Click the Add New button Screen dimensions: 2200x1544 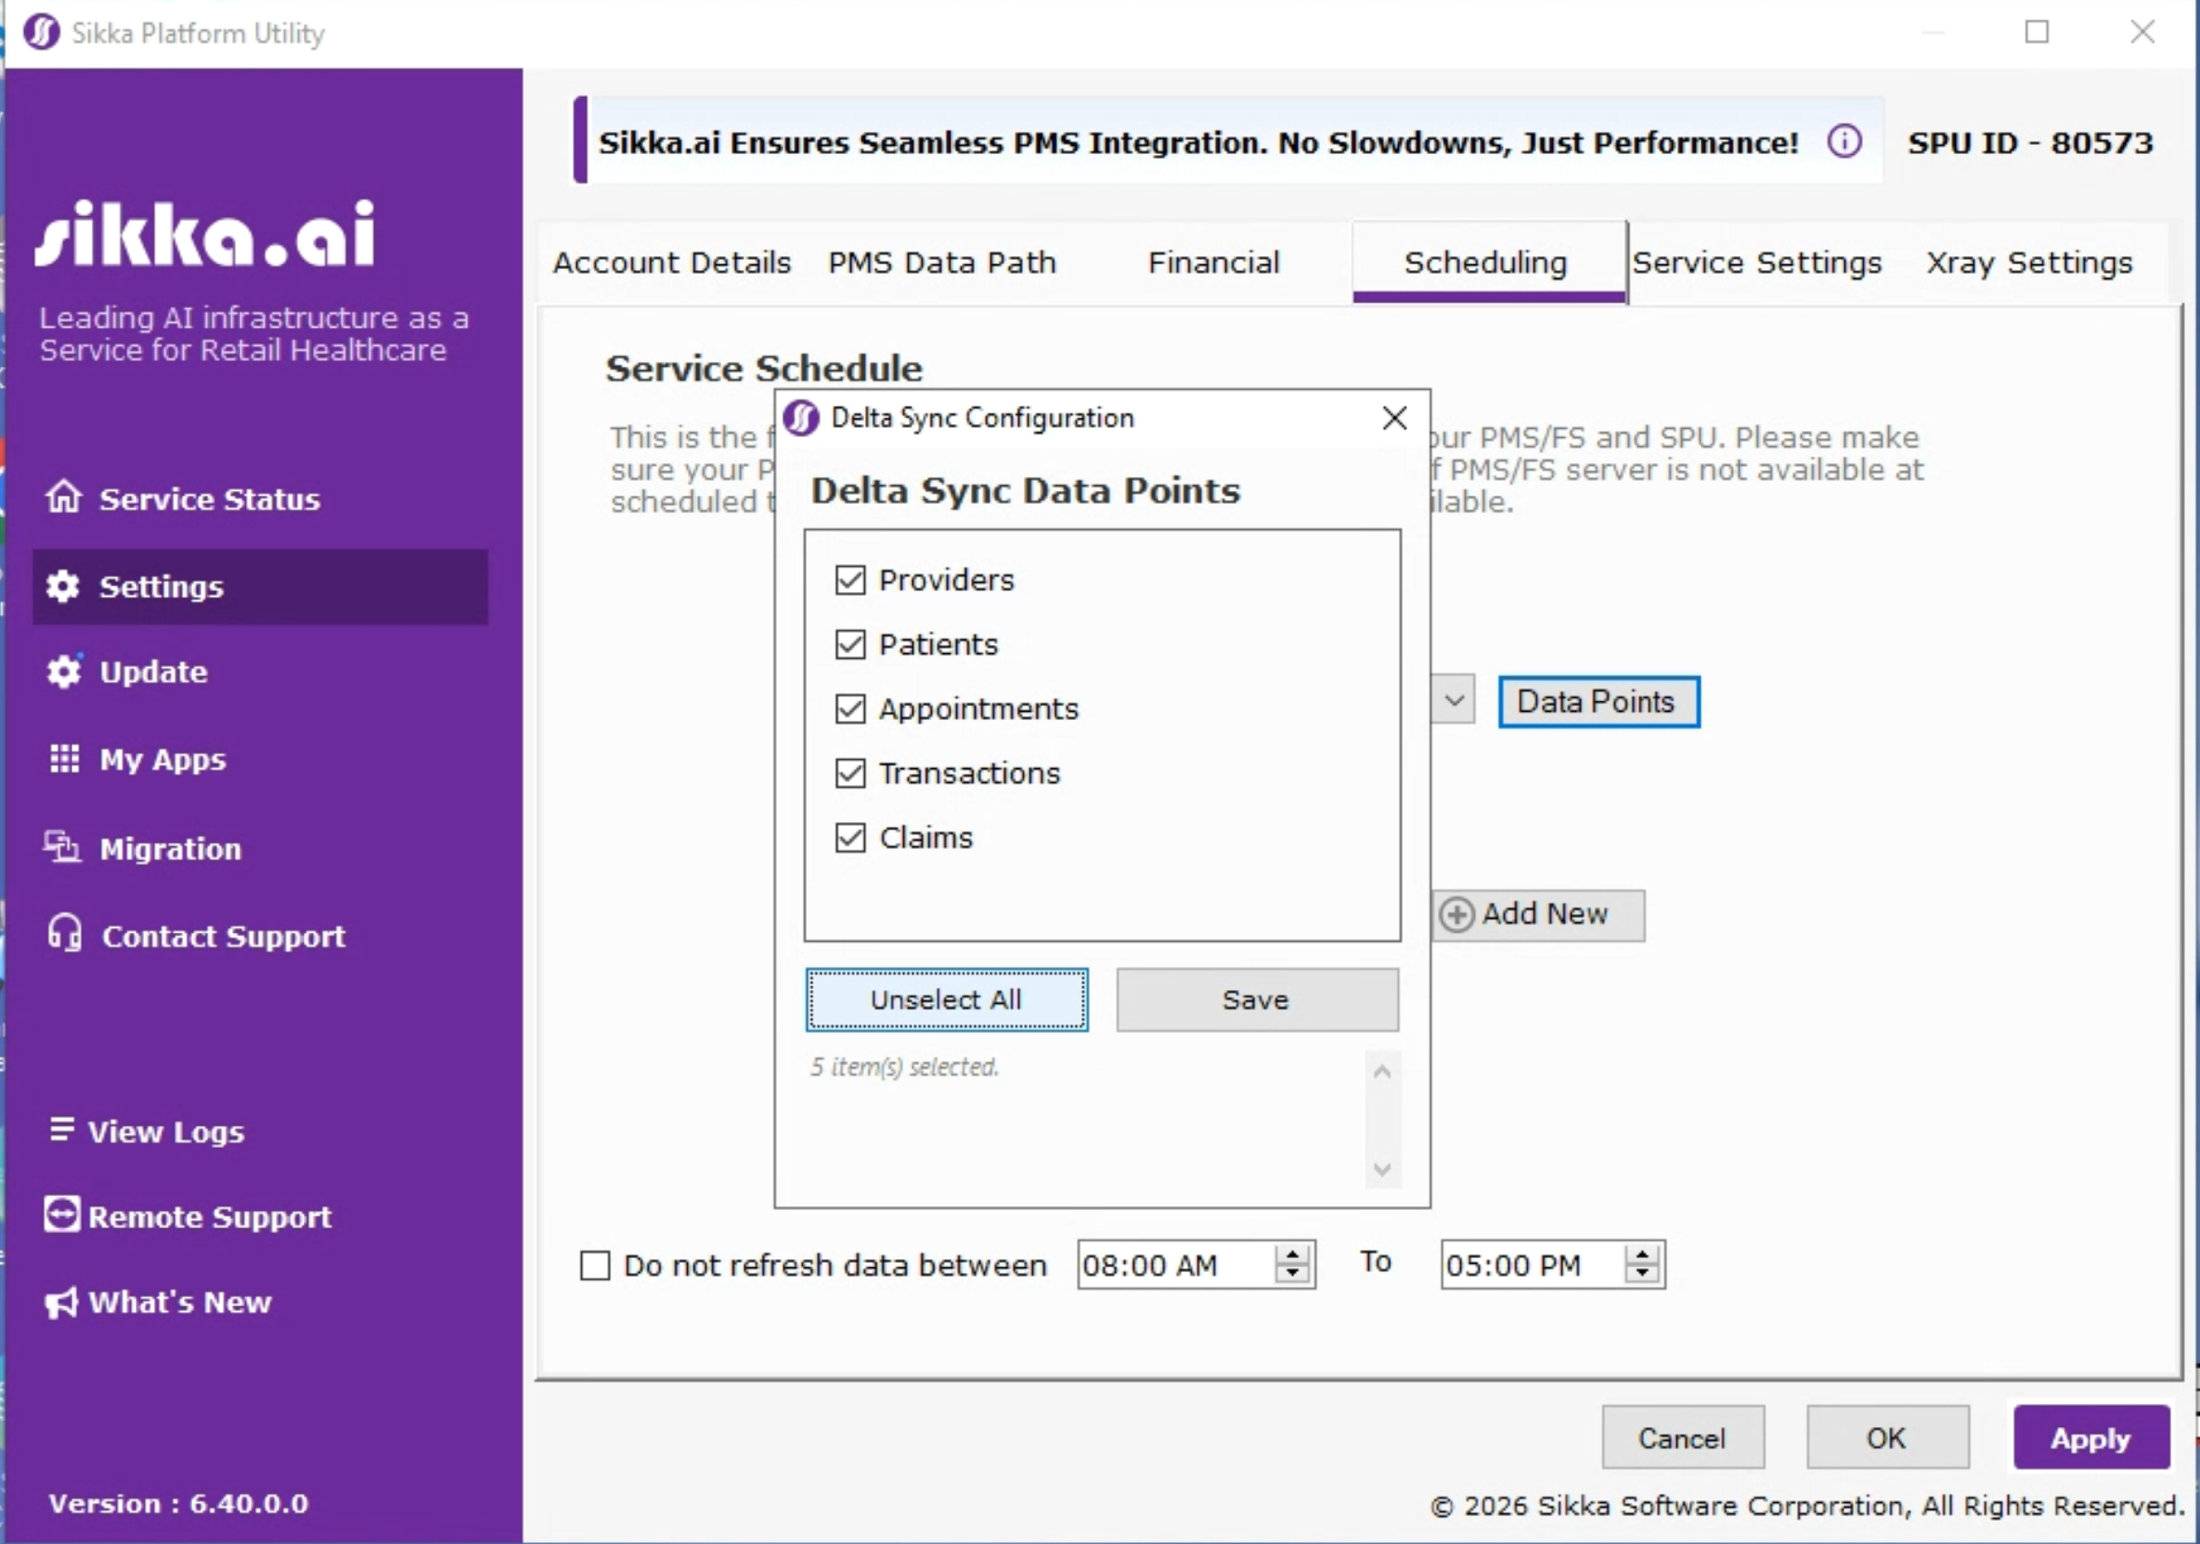coord(1538,914)
